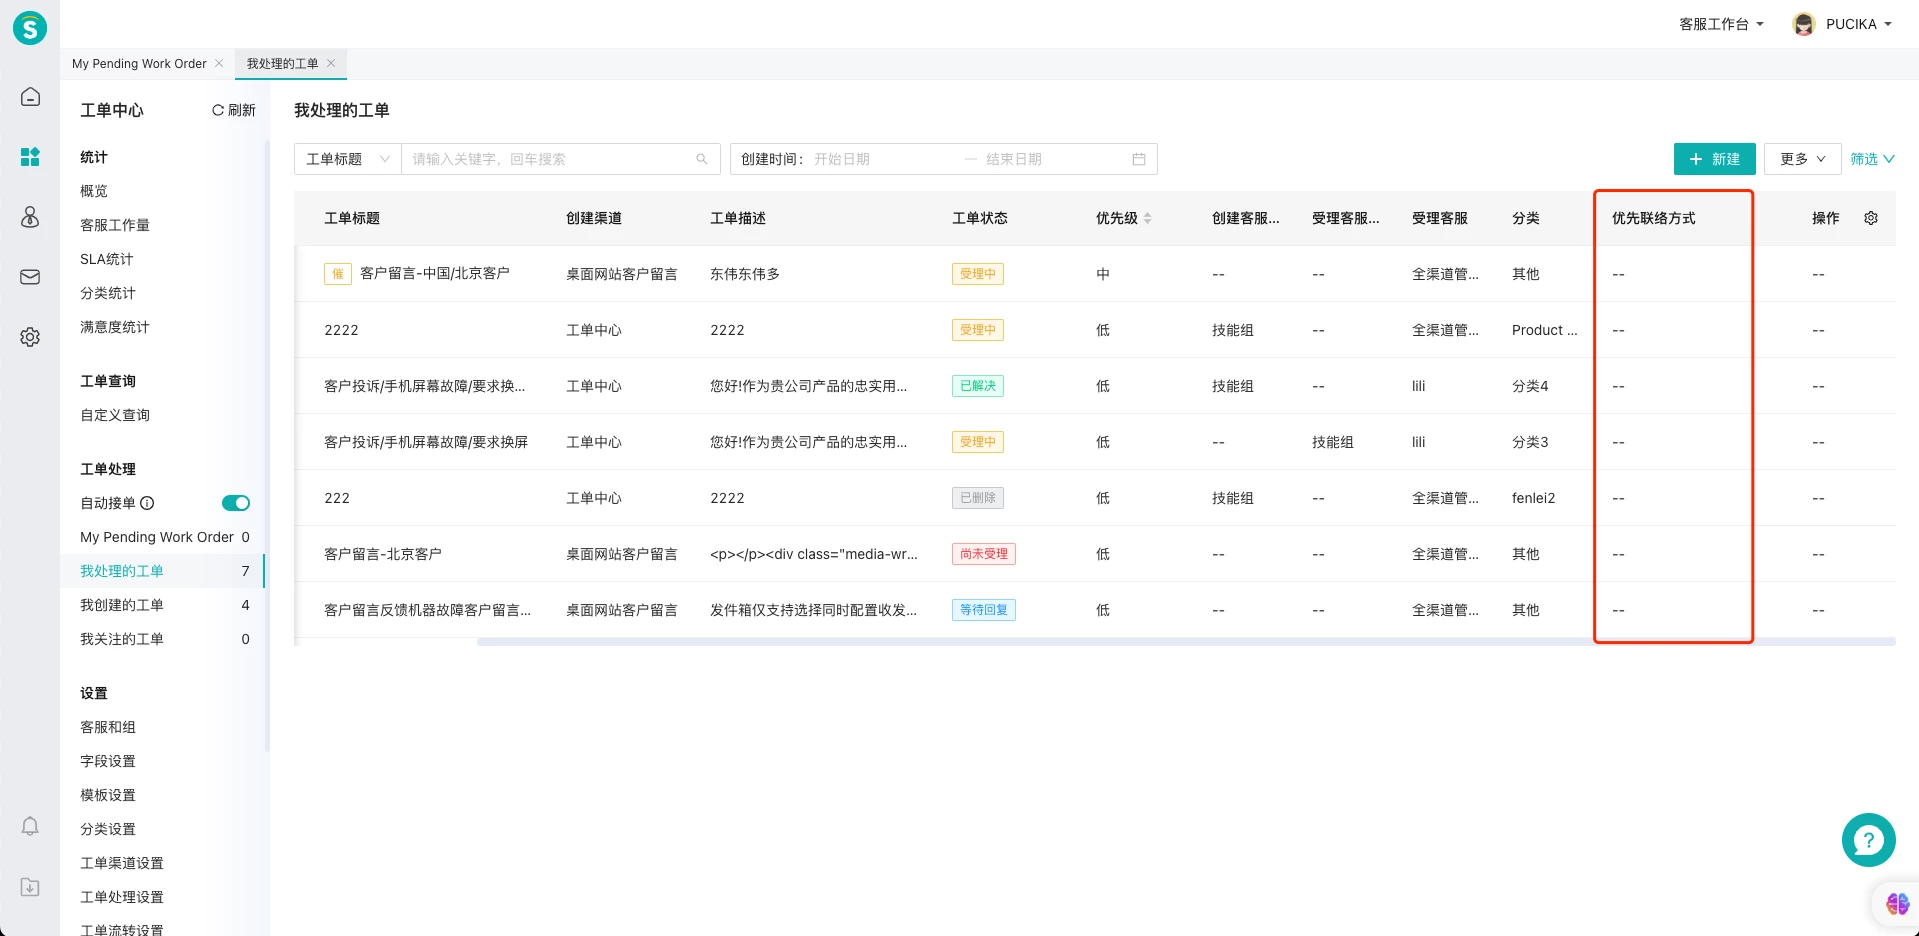Click the 新建 create button
Image resolution: width=1919 pixels, height=936 pixels.
[x=1714, y=159]
